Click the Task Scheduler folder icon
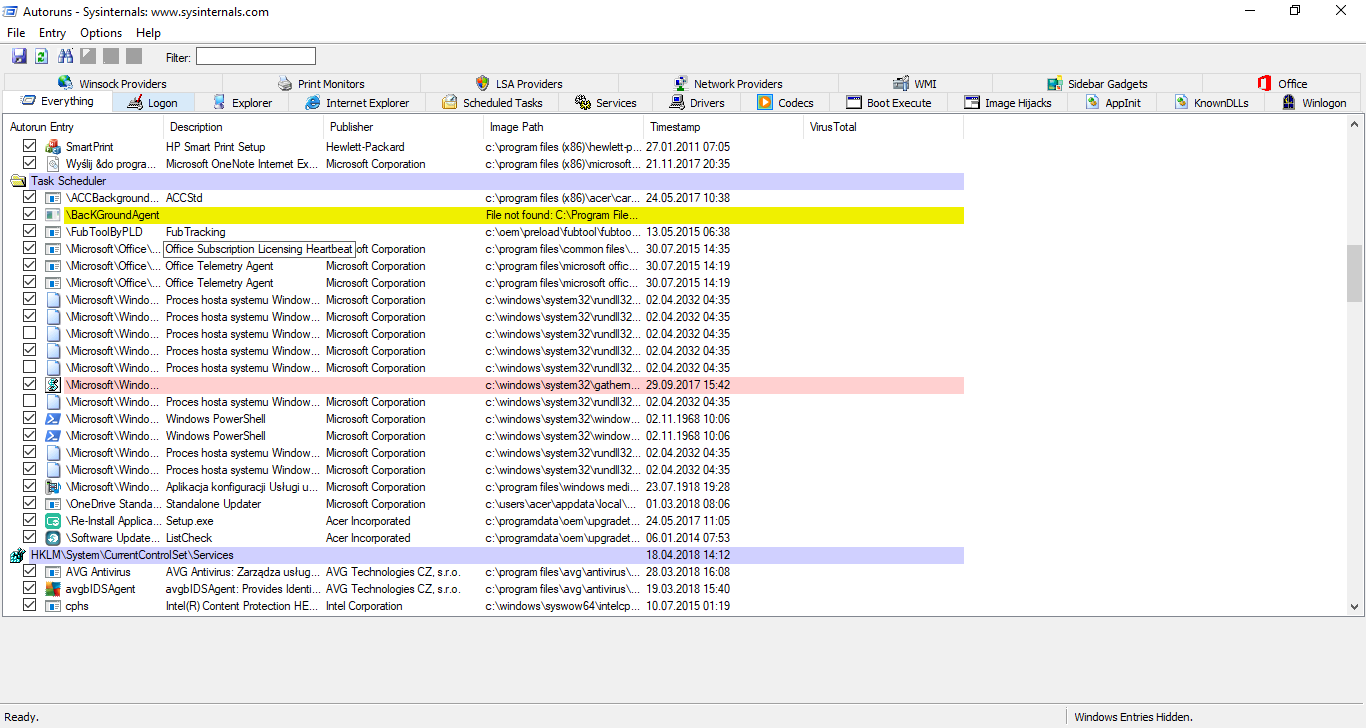The image size is (1366, 728). [18, 181]
